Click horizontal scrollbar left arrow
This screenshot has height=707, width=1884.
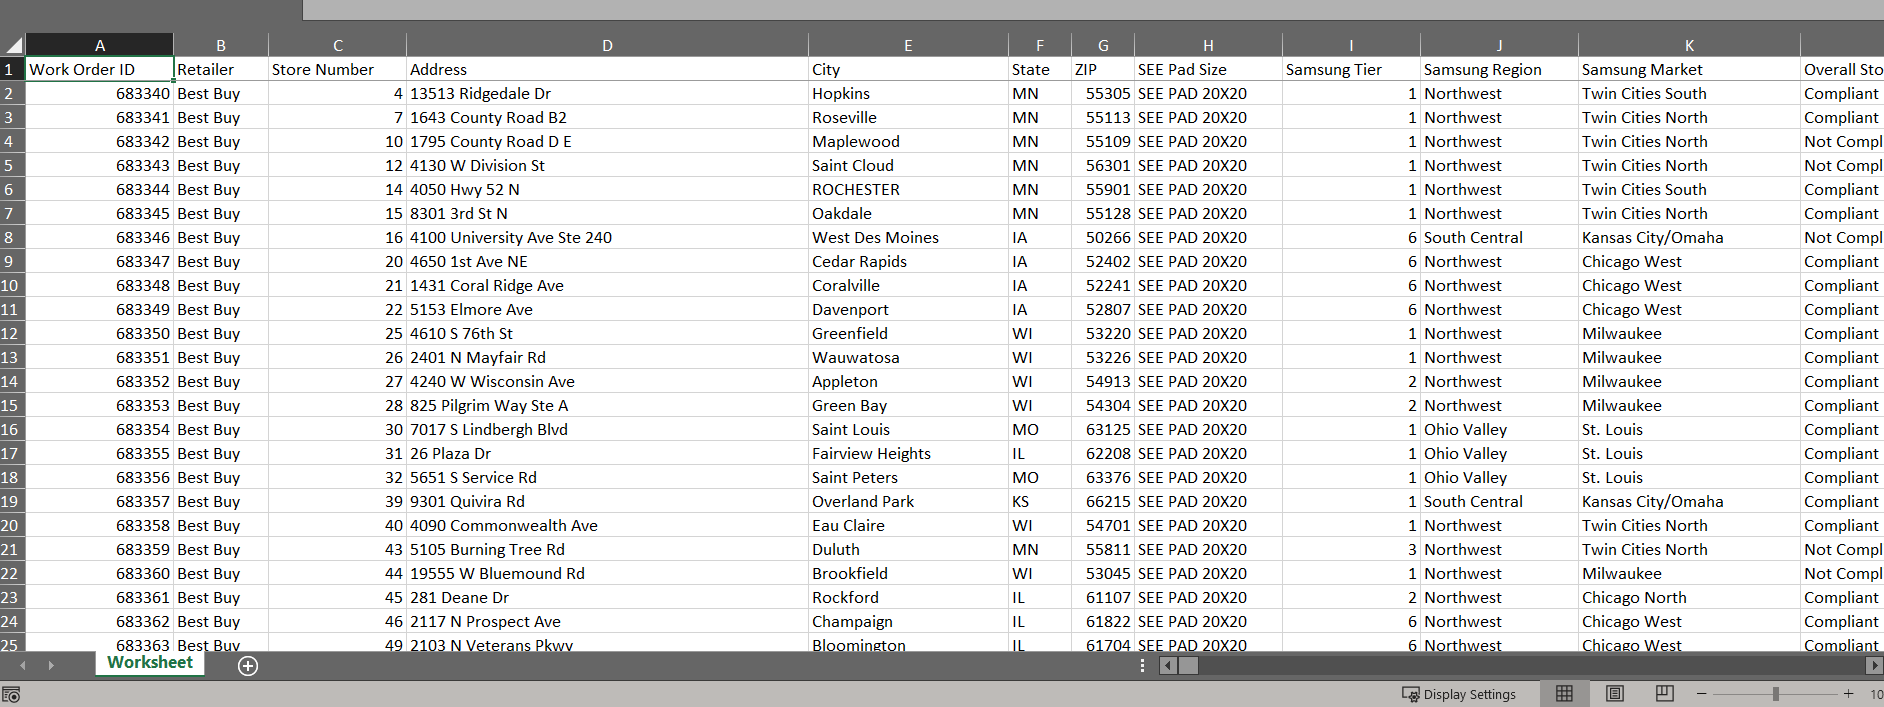(1168, 666)
